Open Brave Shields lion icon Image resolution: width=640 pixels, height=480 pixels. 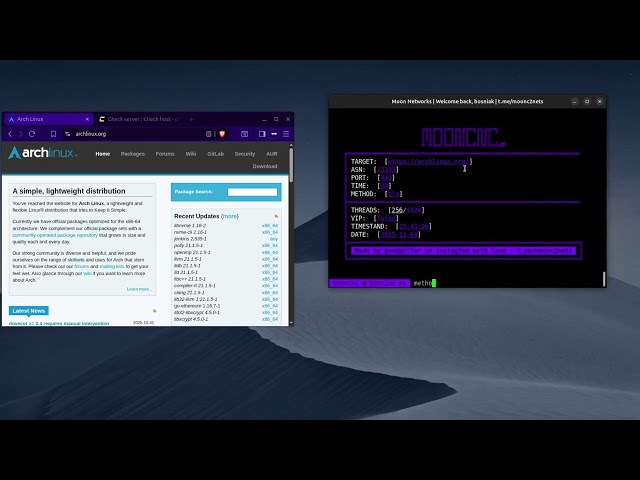click(x=222, y=134)
